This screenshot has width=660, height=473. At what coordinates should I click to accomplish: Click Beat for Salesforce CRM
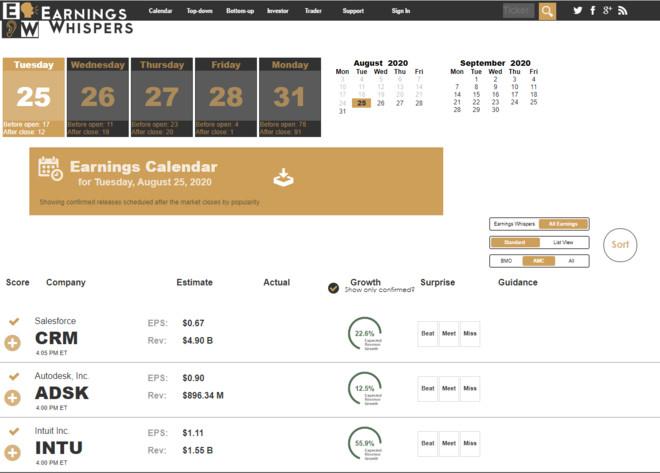click(428, 334)
